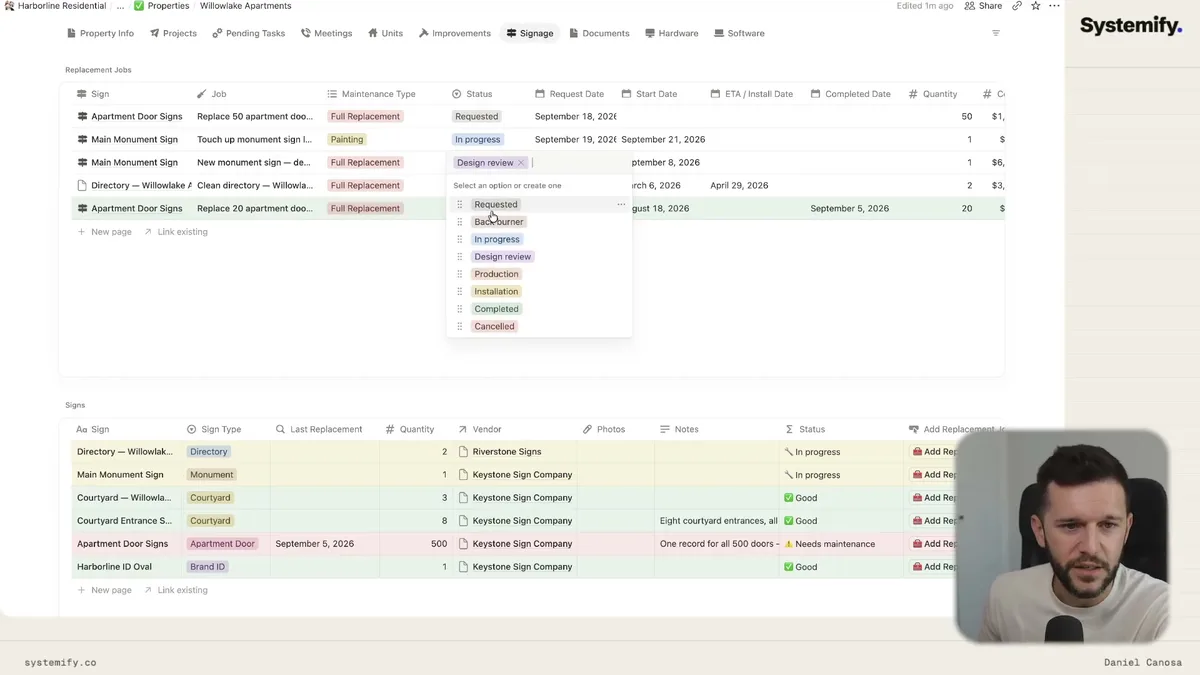Click the Properties breadcrumb

coord(162,6)
